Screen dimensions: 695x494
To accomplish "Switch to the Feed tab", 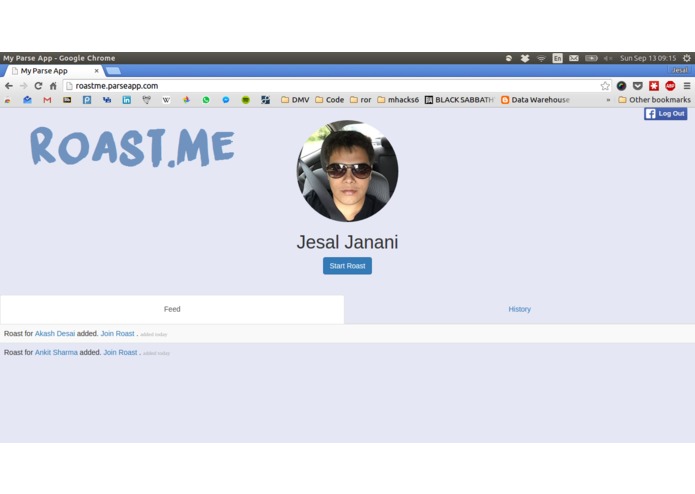I will [x=172, y=309].
